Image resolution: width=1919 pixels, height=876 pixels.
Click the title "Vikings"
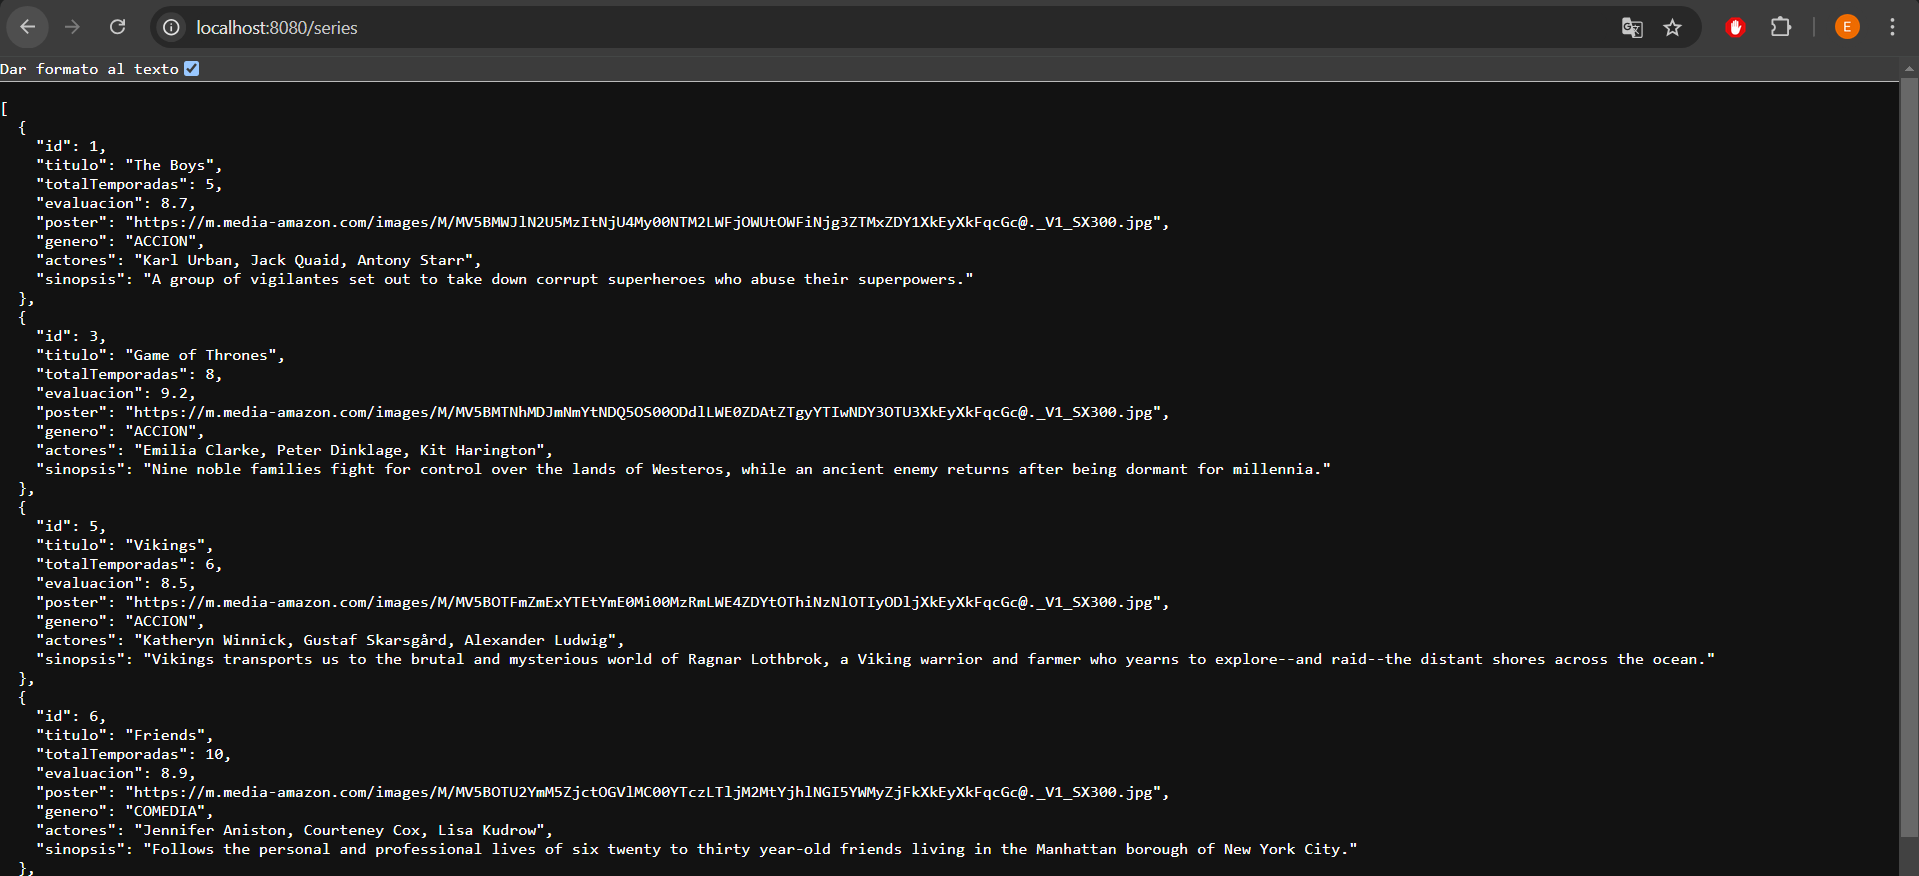pyautogui.click(x=169, y=545)
